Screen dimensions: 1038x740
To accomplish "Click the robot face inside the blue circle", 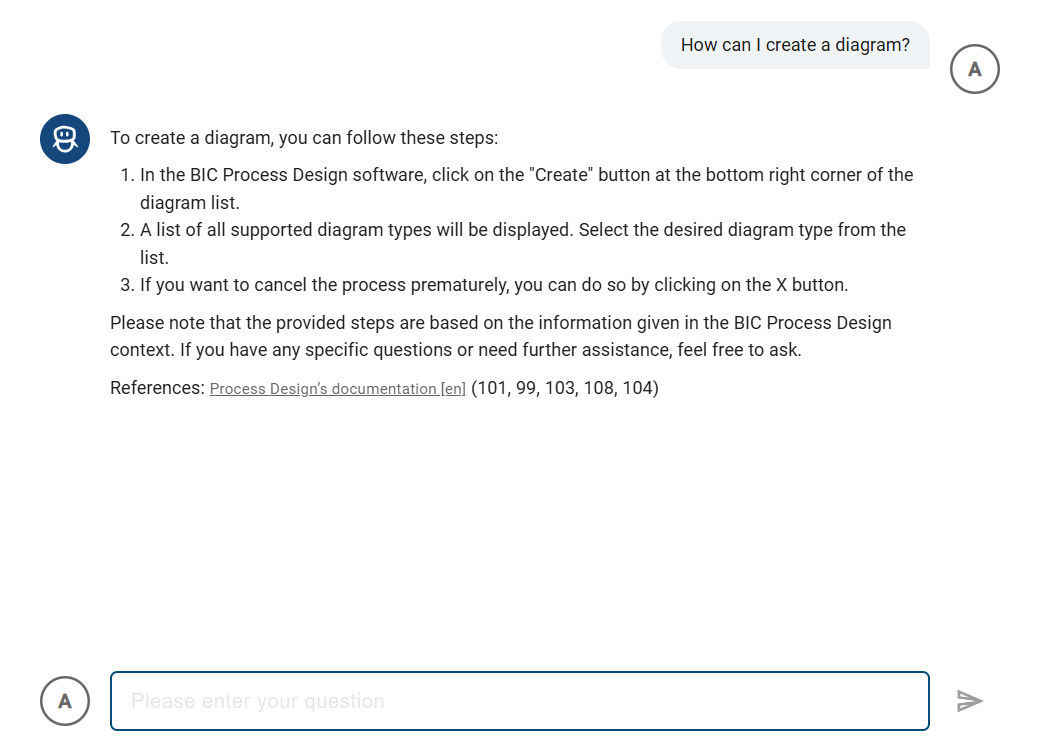I will tap(64, 139).
